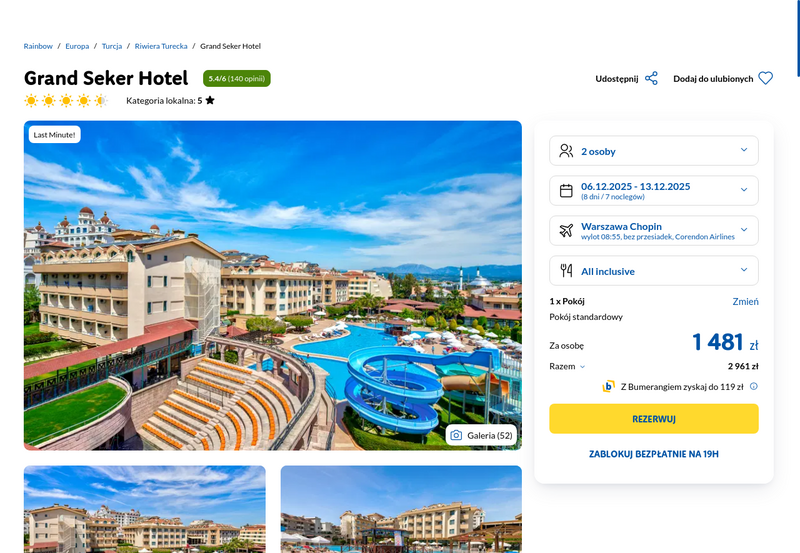800x553 pixels.
Task: Open the All inclusive board dropdown
Action: [654, 271]
